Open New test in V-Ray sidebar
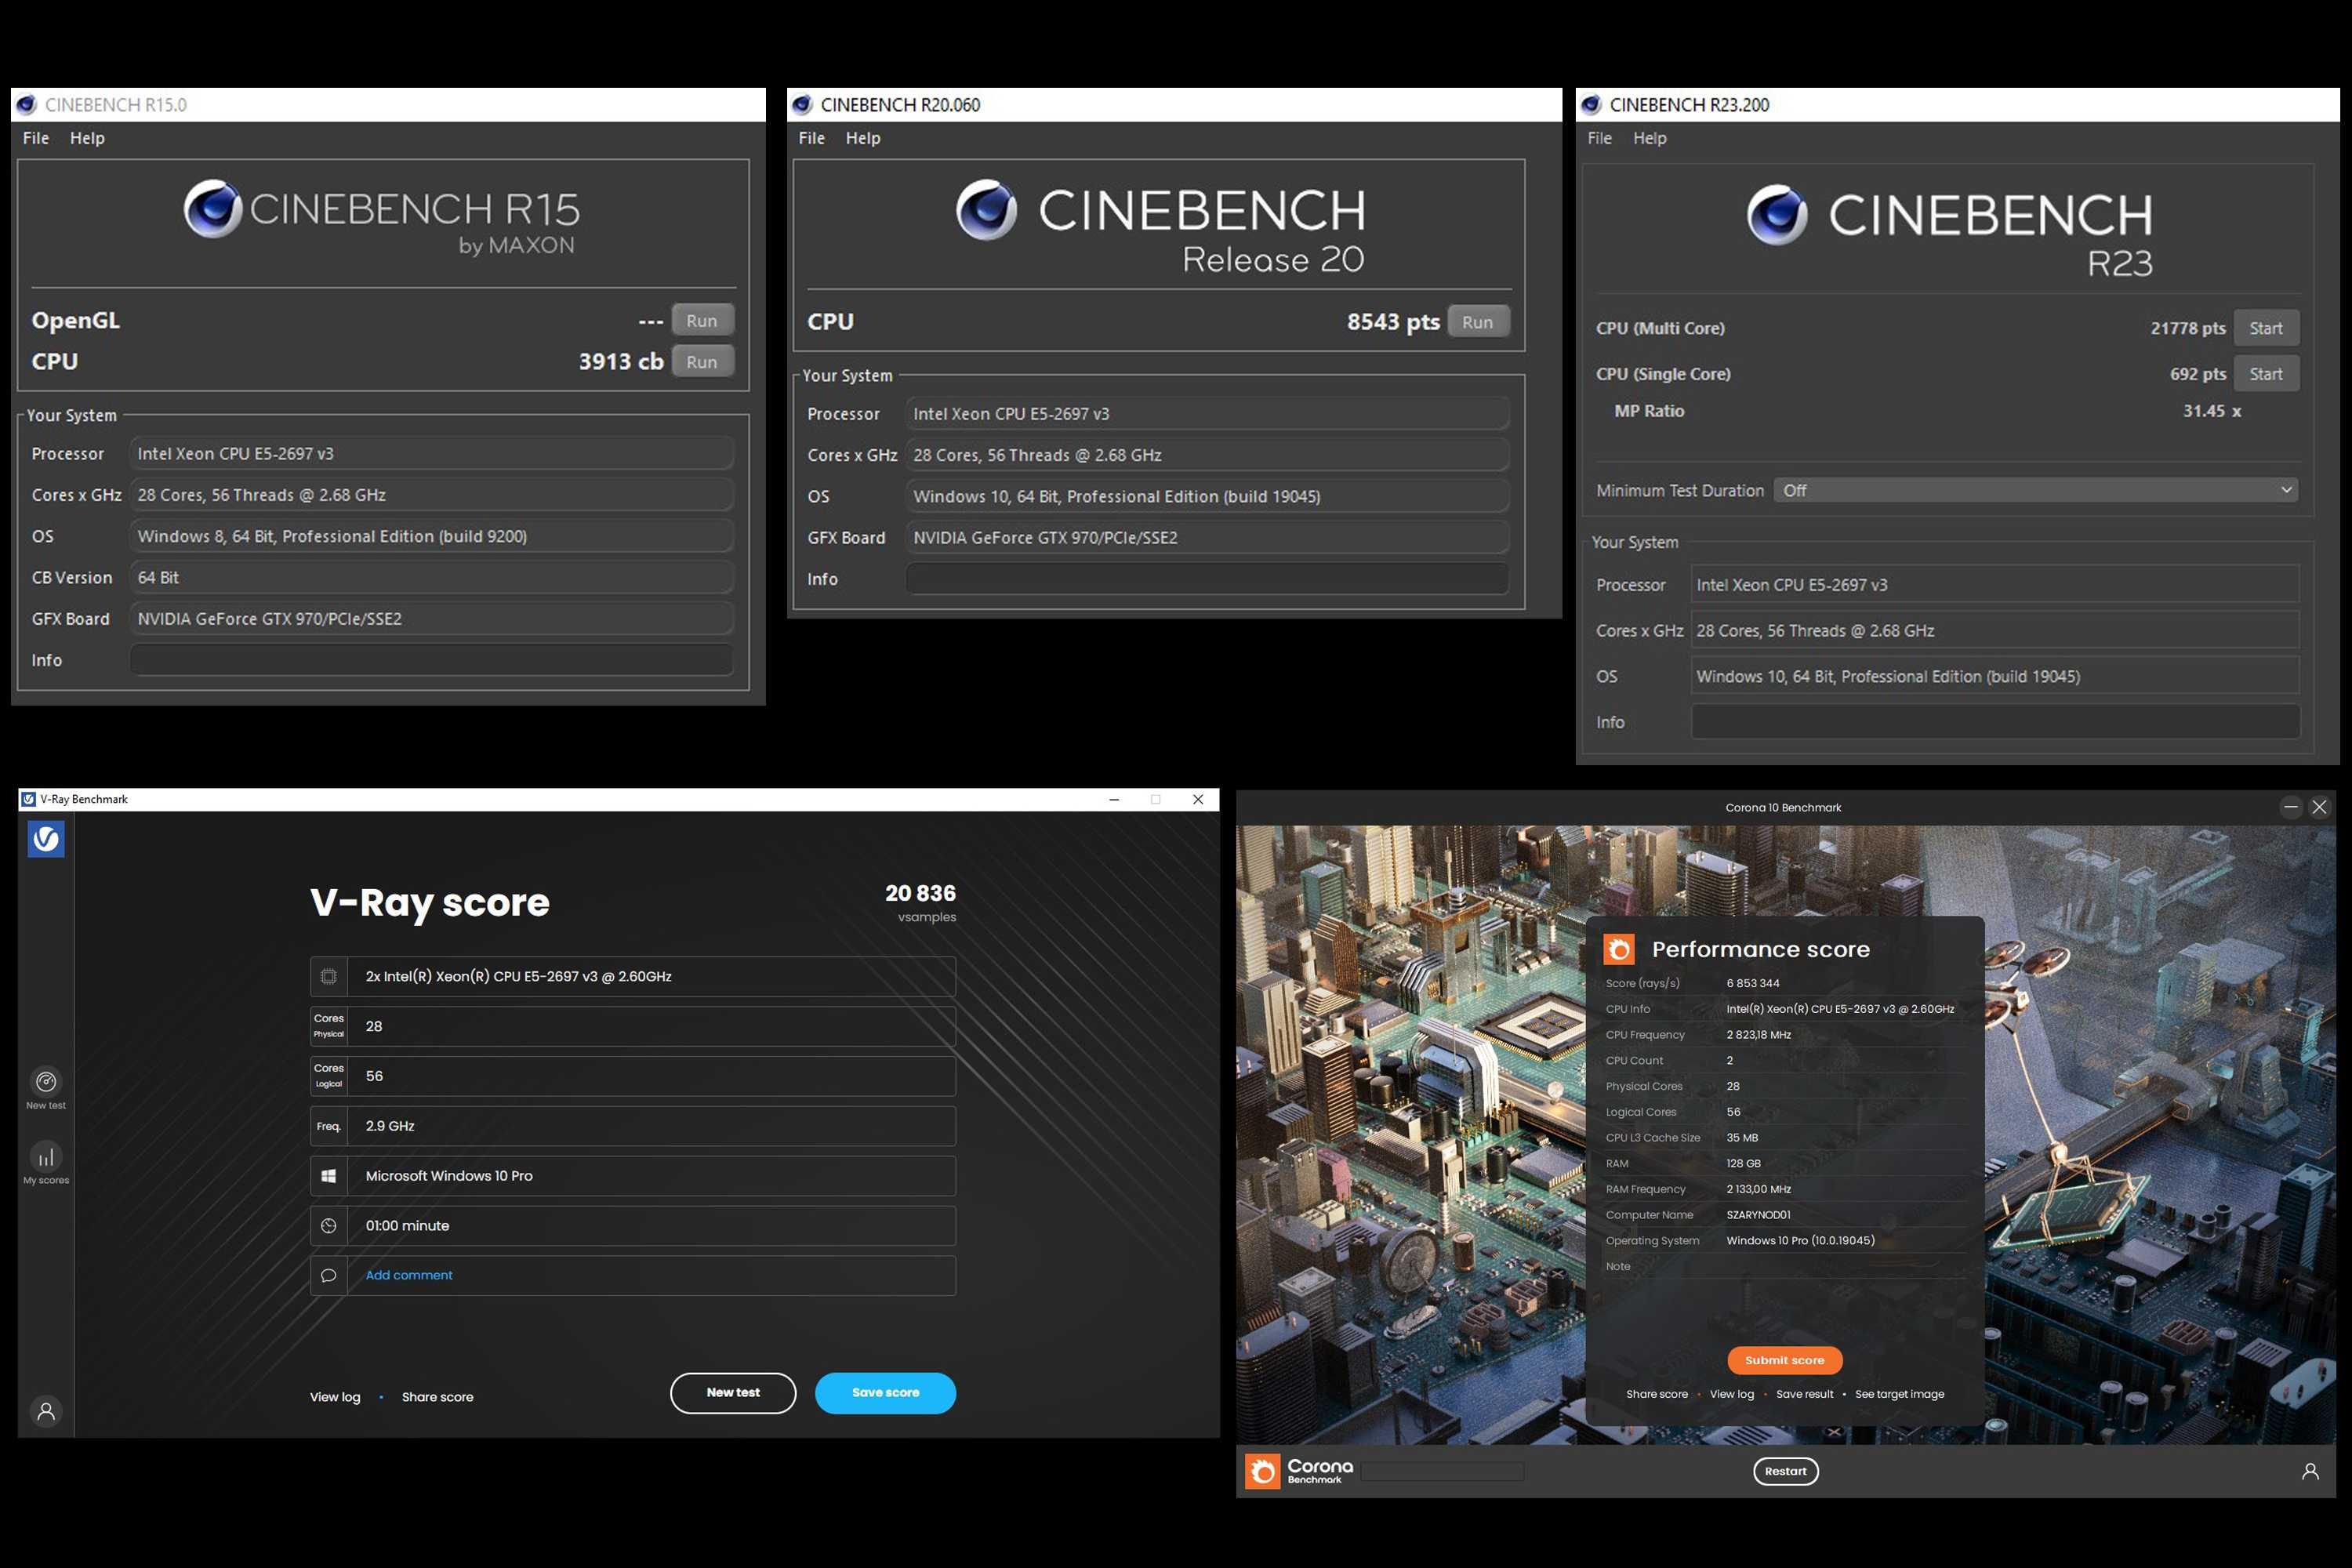Viewport: 2352px width, 1568px height. [46, 1088]
